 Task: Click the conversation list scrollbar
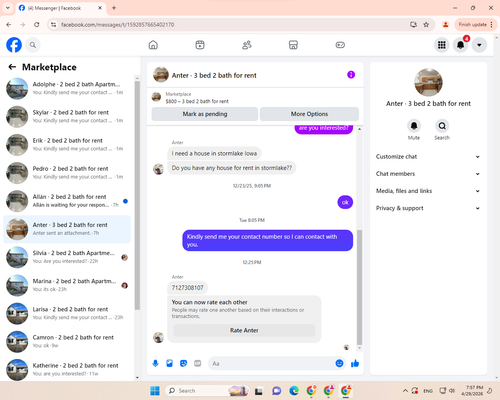pos(137,195)
